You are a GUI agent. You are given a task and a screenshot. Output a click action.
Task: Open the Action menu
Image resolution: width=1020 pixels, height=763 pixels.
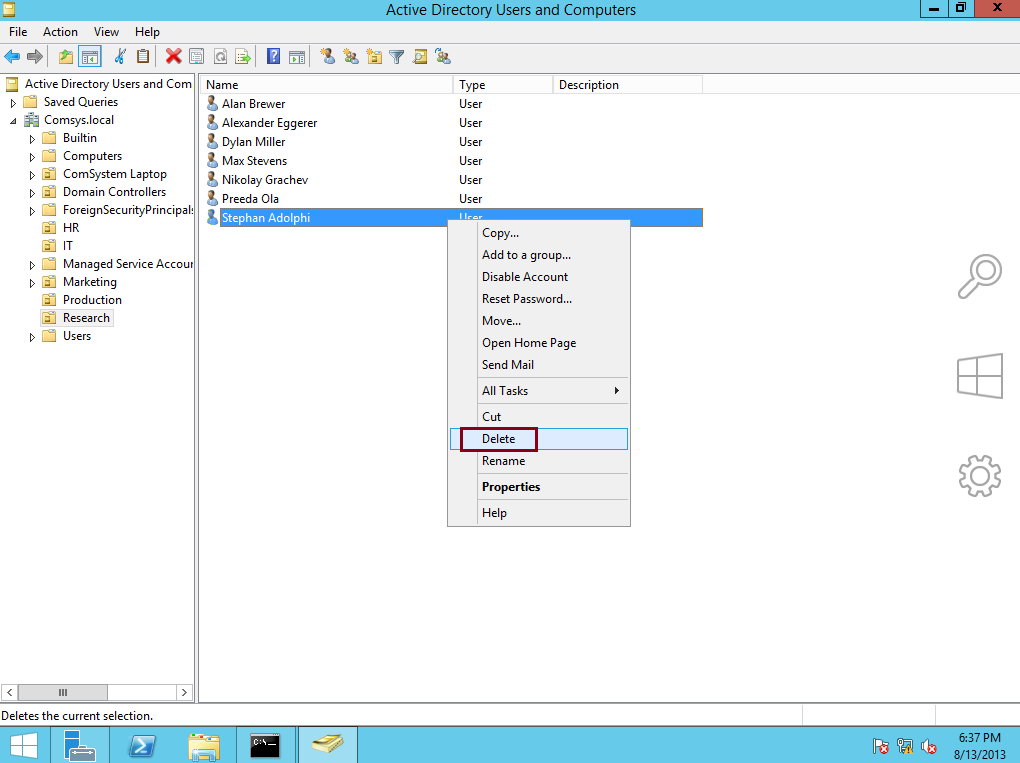(x=60, y=31)
